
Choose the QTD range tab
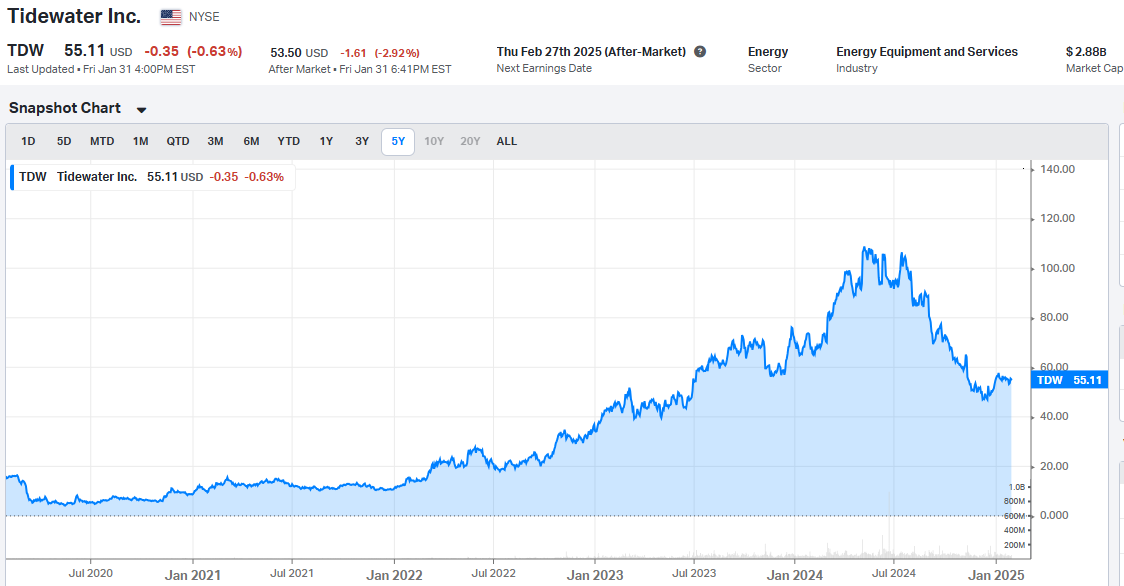(178, 141)
